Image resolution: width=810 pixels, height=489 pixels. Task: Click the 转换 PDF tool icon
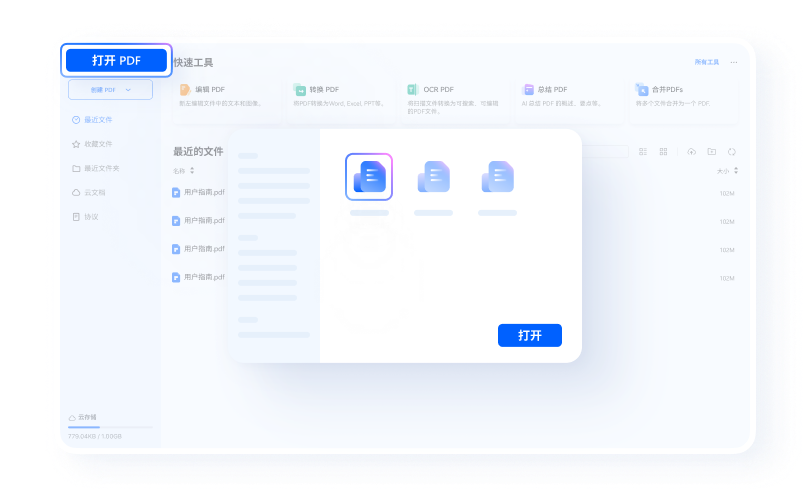point(300,90)
